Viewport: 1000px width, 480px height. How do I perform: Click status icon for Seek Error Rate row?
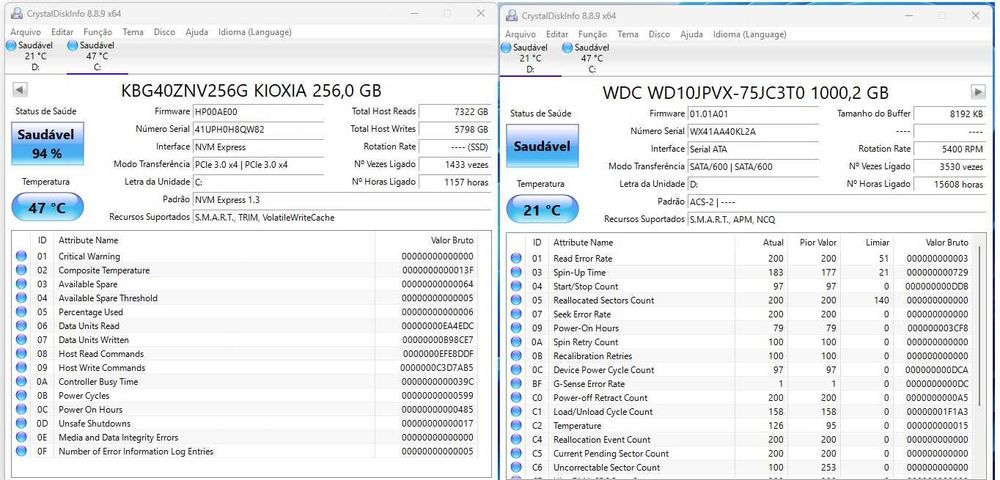coord(517,314)
